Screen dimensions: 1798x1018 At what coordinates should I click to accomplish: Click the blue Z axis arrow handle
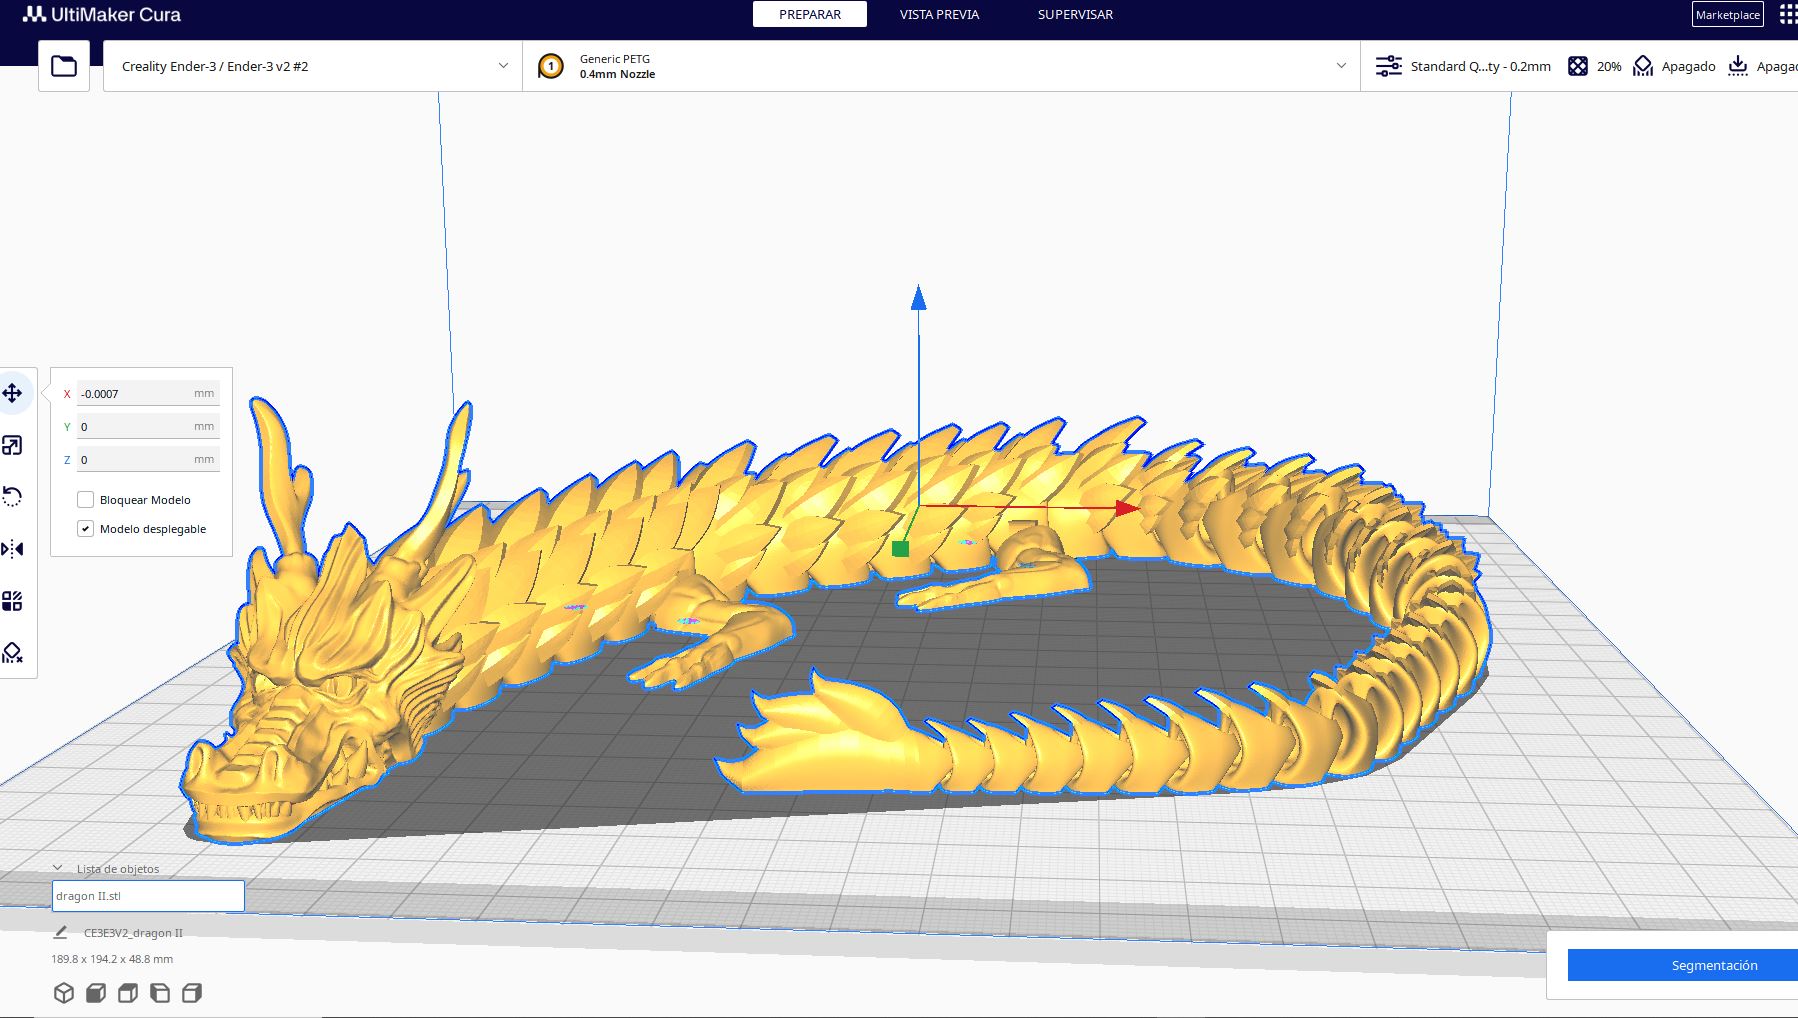918,297
